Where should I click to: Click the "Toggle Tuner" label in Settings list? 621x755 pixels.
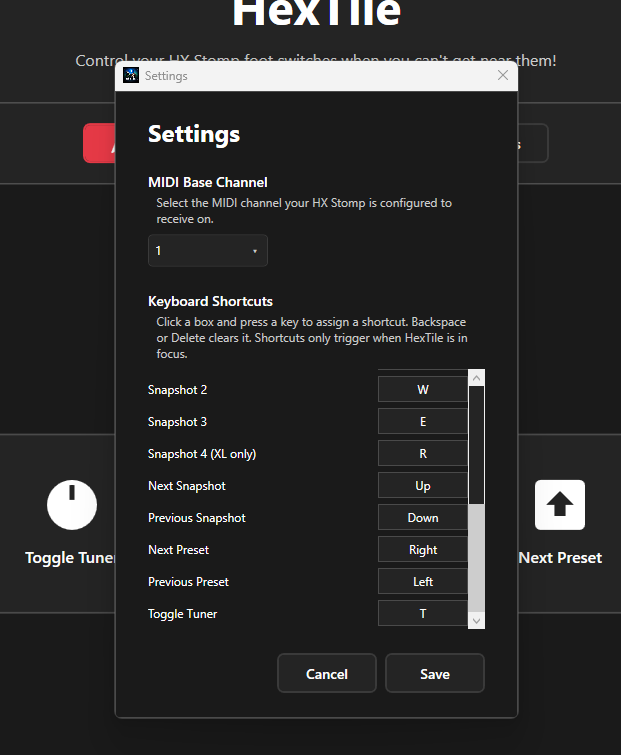pos(182,614)
